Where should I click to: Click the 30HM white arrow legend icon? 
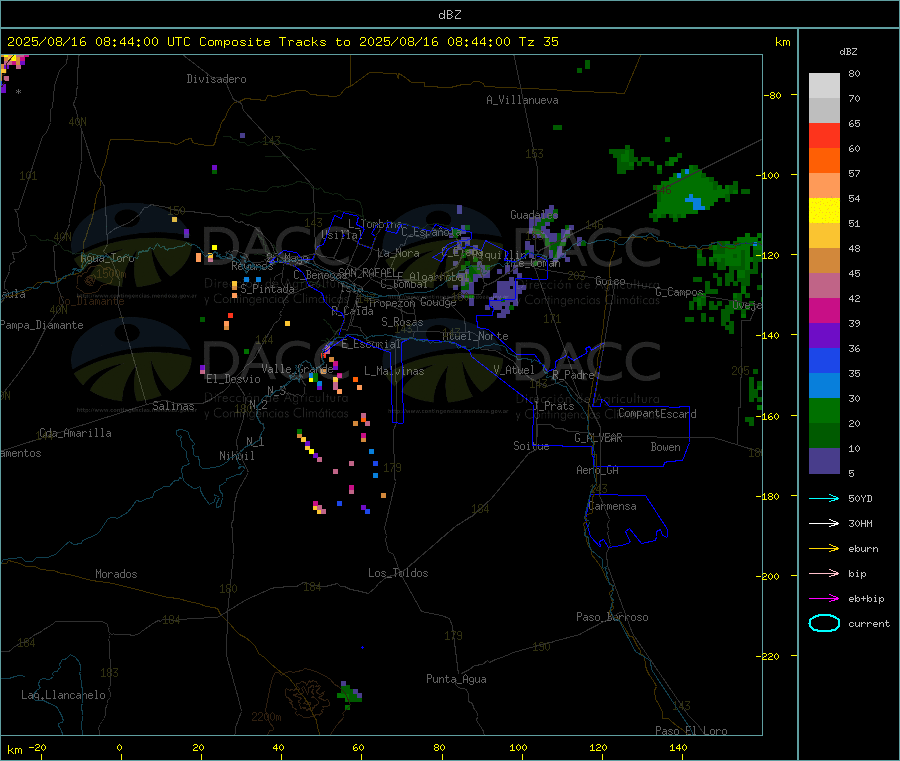pos(824,523)
